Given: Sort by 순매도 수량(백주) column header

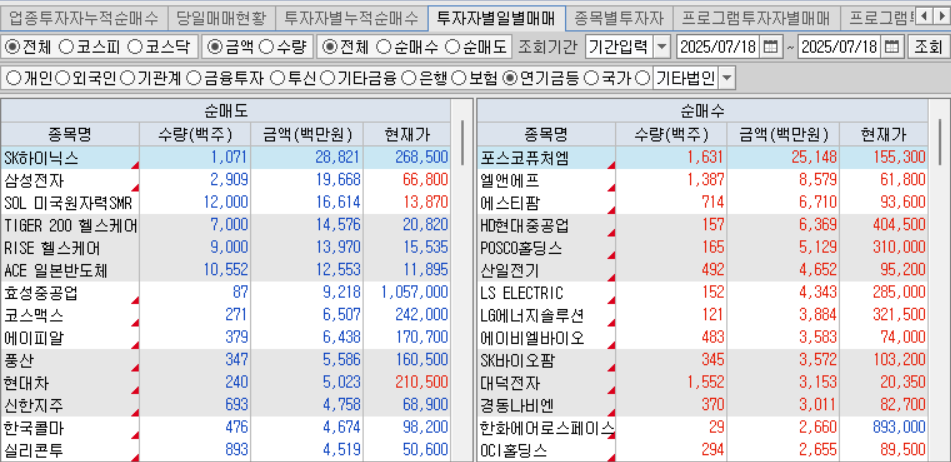Looking at the screenshot, I should [x=195, y=134].
